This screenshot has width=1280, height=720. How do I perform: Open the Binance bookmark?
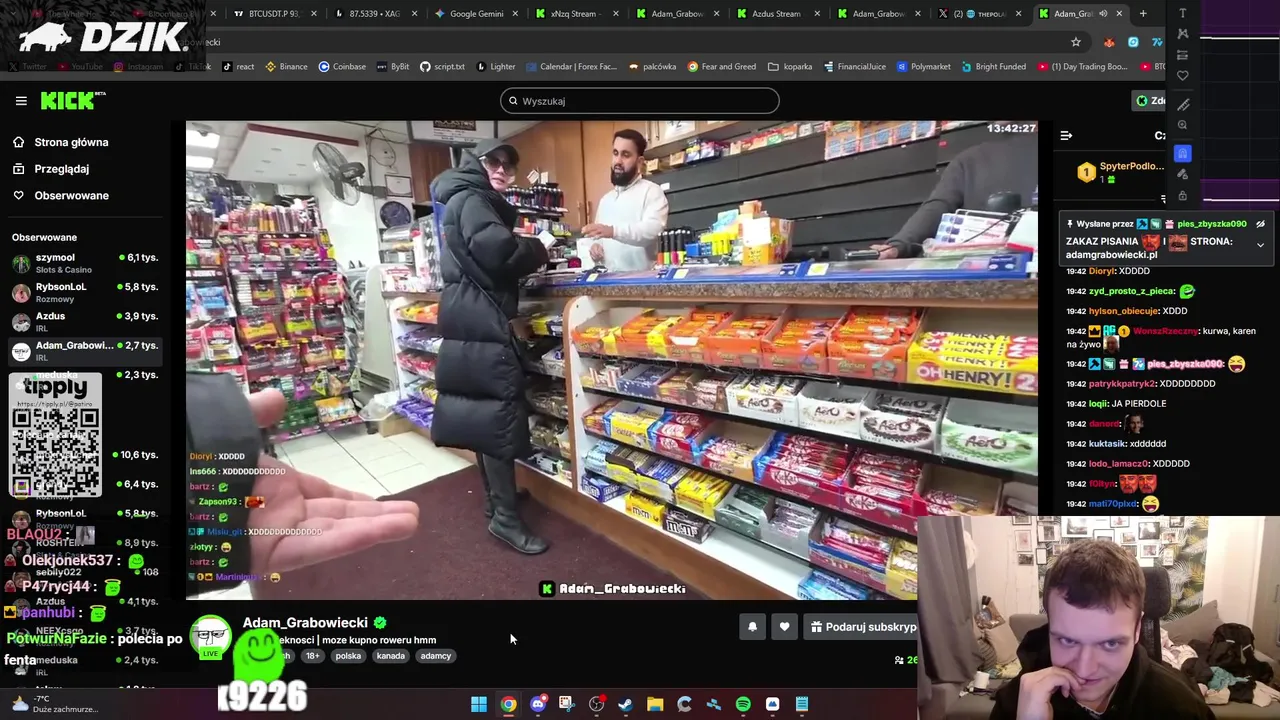tap(286, 67)
